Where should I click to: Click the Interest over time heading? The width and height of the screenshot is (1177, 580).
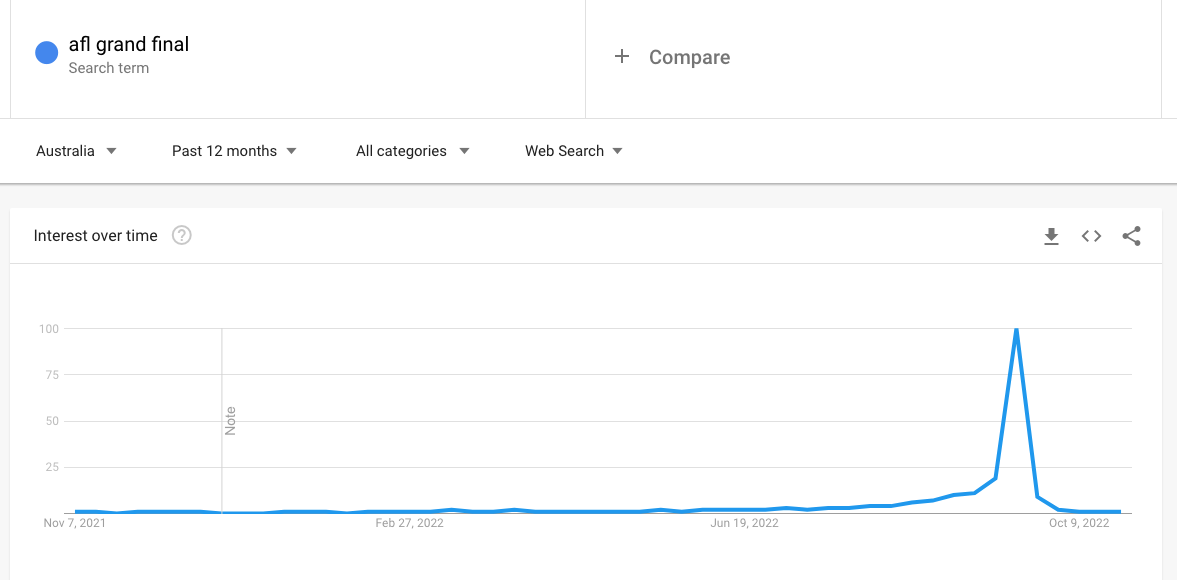[x=96, y=236]
